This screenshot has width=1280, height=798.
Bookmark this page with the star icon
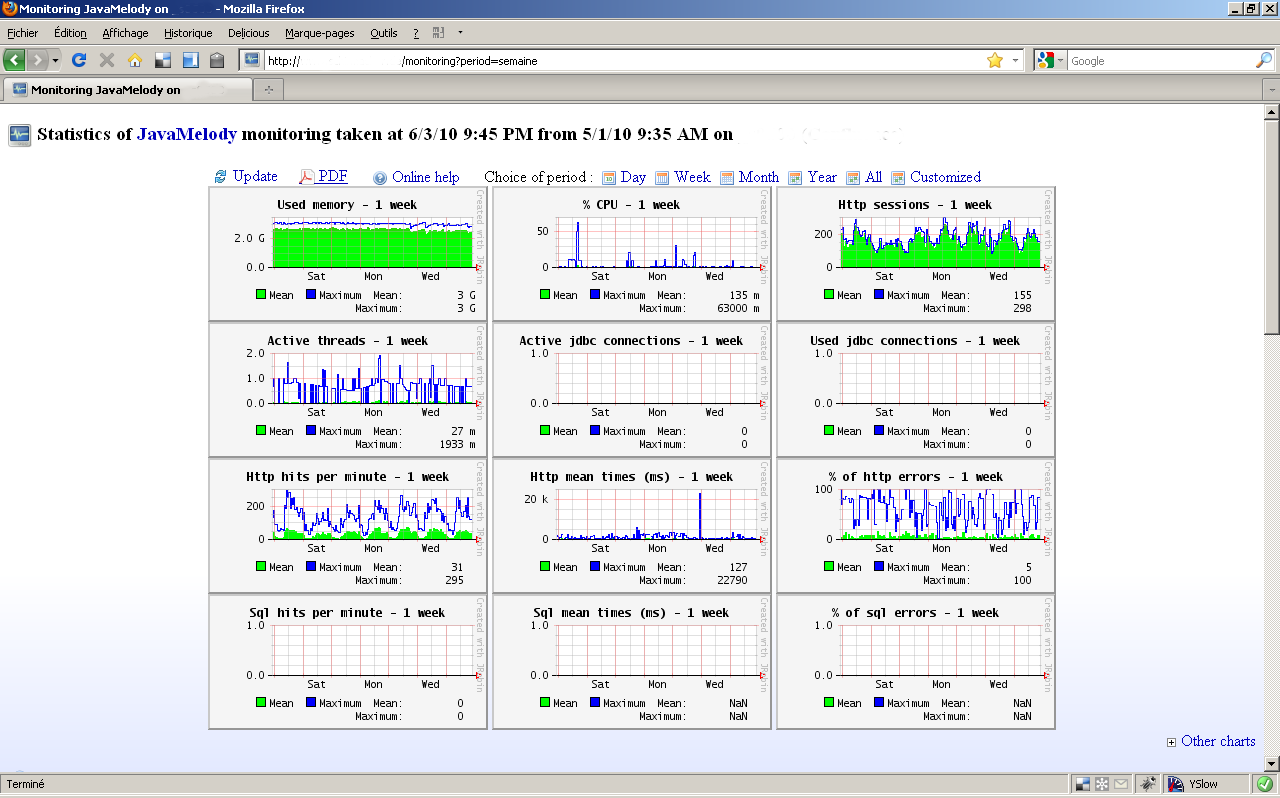coord(995,61)
